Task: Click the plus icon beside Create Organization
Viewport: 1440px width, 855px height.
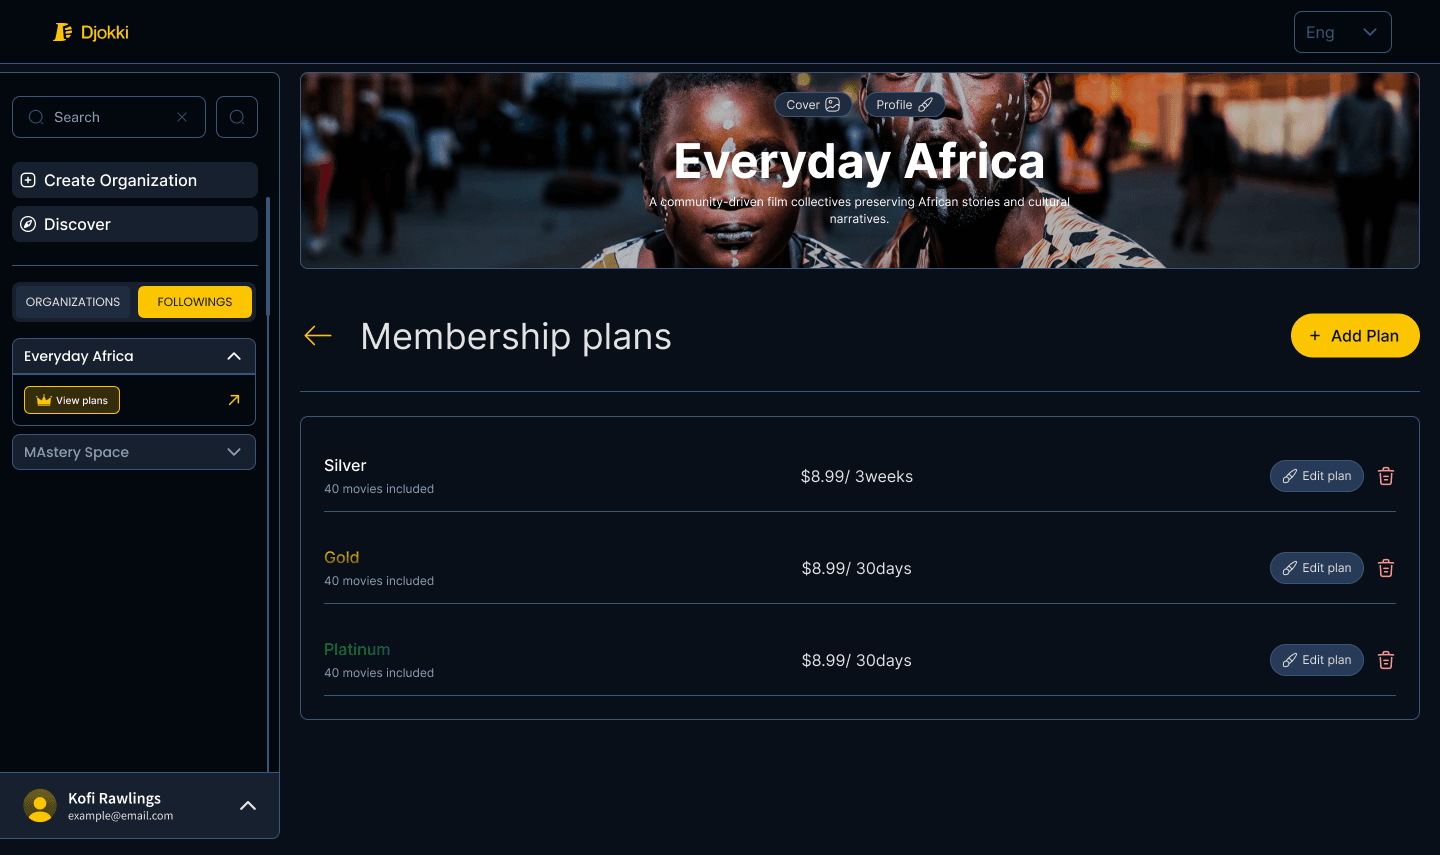Action: coord(28,180)
